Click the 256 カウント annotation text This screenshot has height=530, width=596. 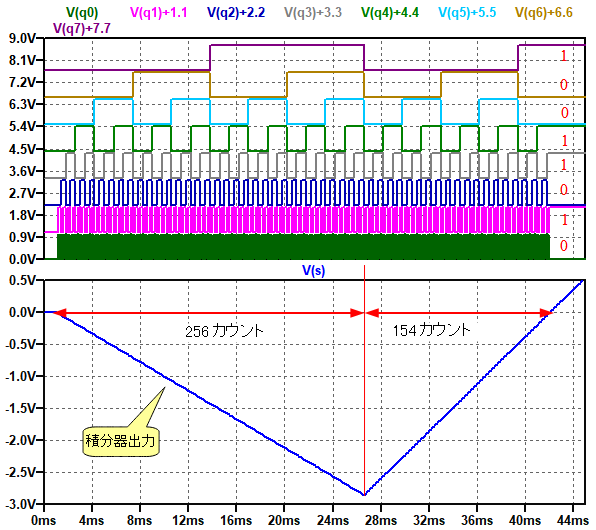224,331
